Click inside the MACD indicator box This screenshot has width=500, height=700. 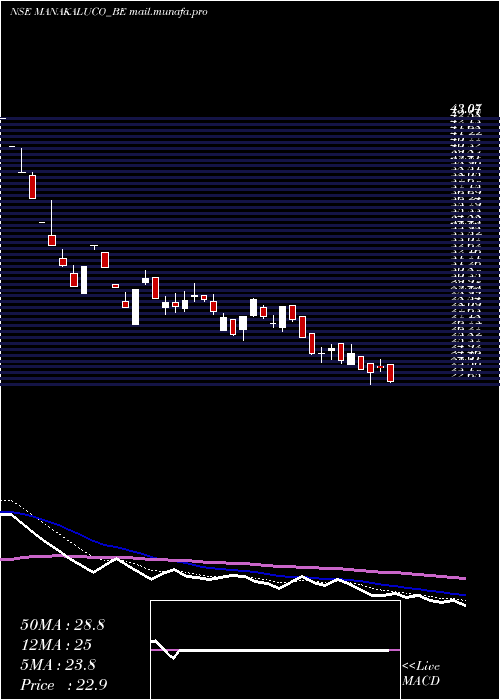[275, 650]
